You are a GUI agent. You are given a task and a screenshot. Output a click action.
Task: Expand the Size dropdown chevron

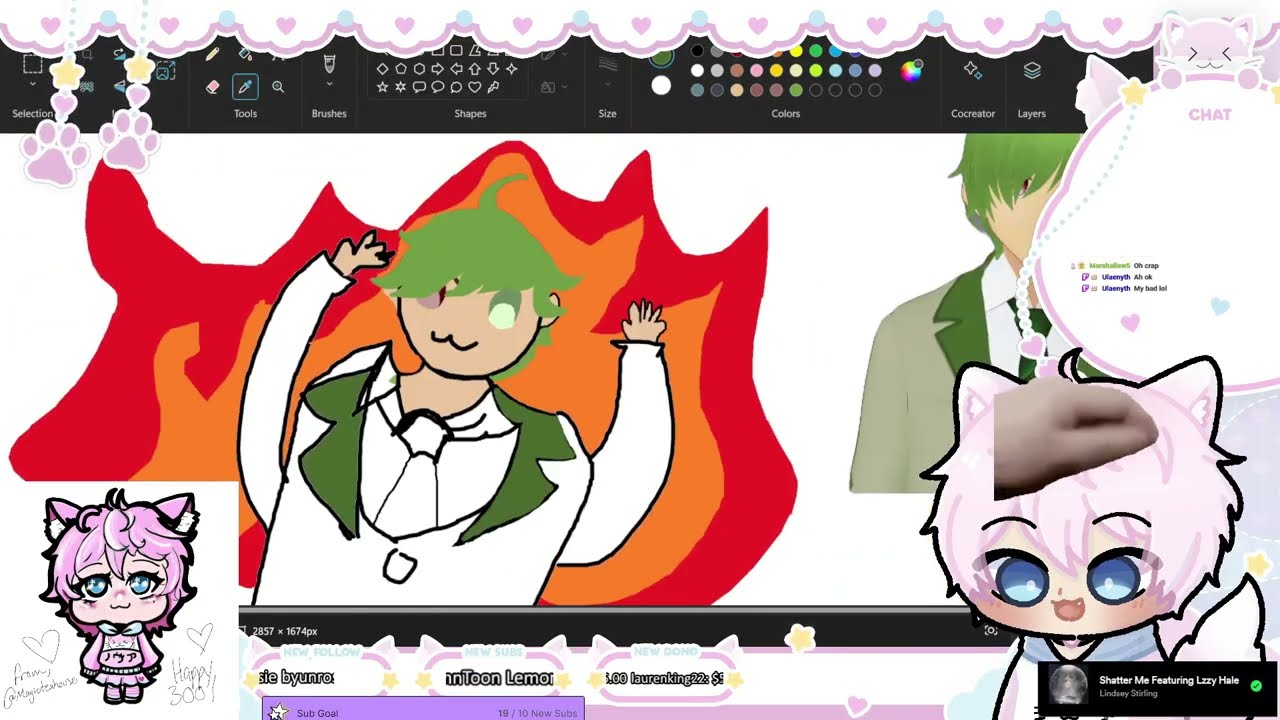click(607, 84)
